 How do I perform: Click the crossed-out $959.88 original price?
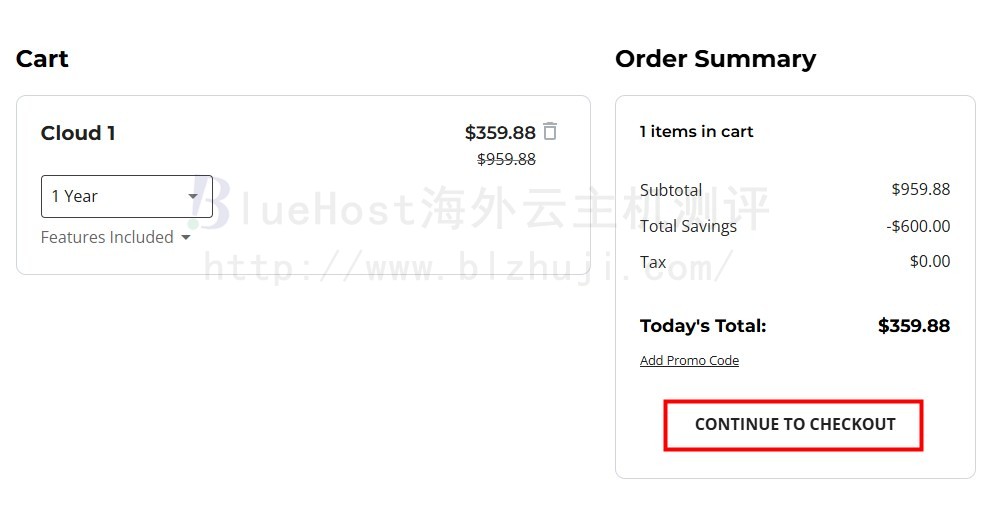507,159
